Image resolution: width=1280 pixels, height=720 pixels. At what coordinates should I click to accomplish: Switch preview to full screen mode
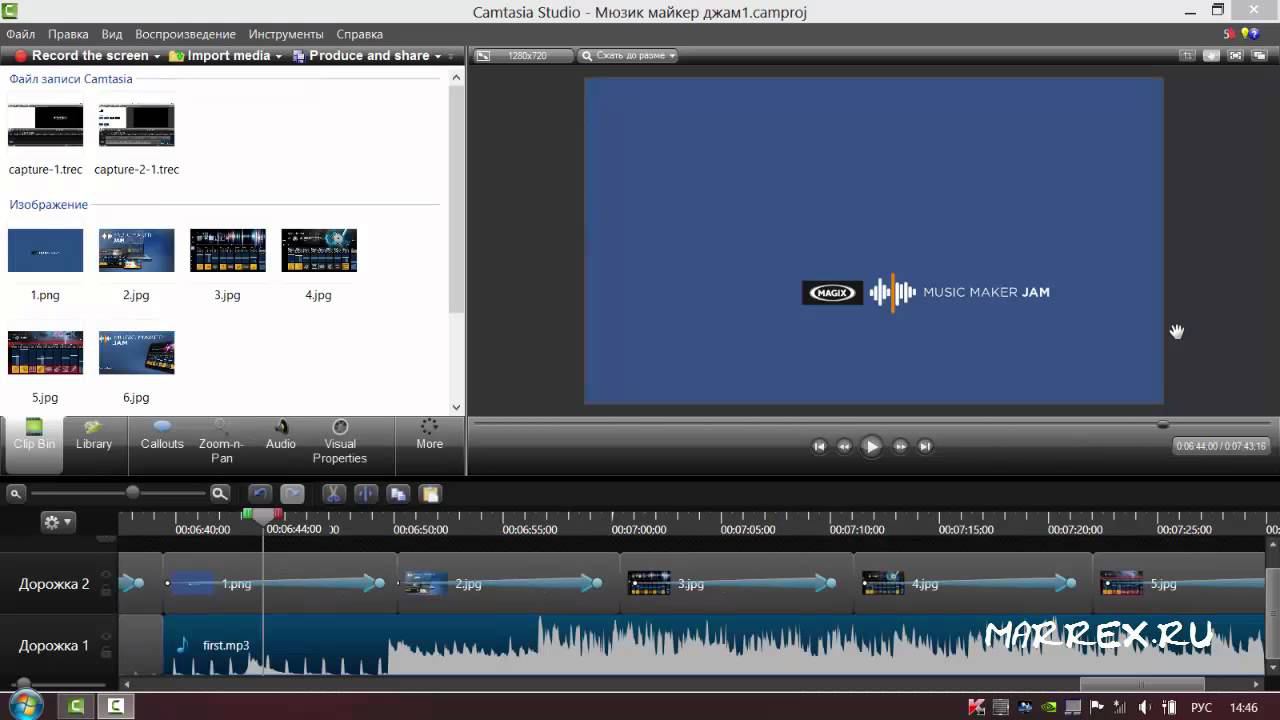(x=1236, y=56)
